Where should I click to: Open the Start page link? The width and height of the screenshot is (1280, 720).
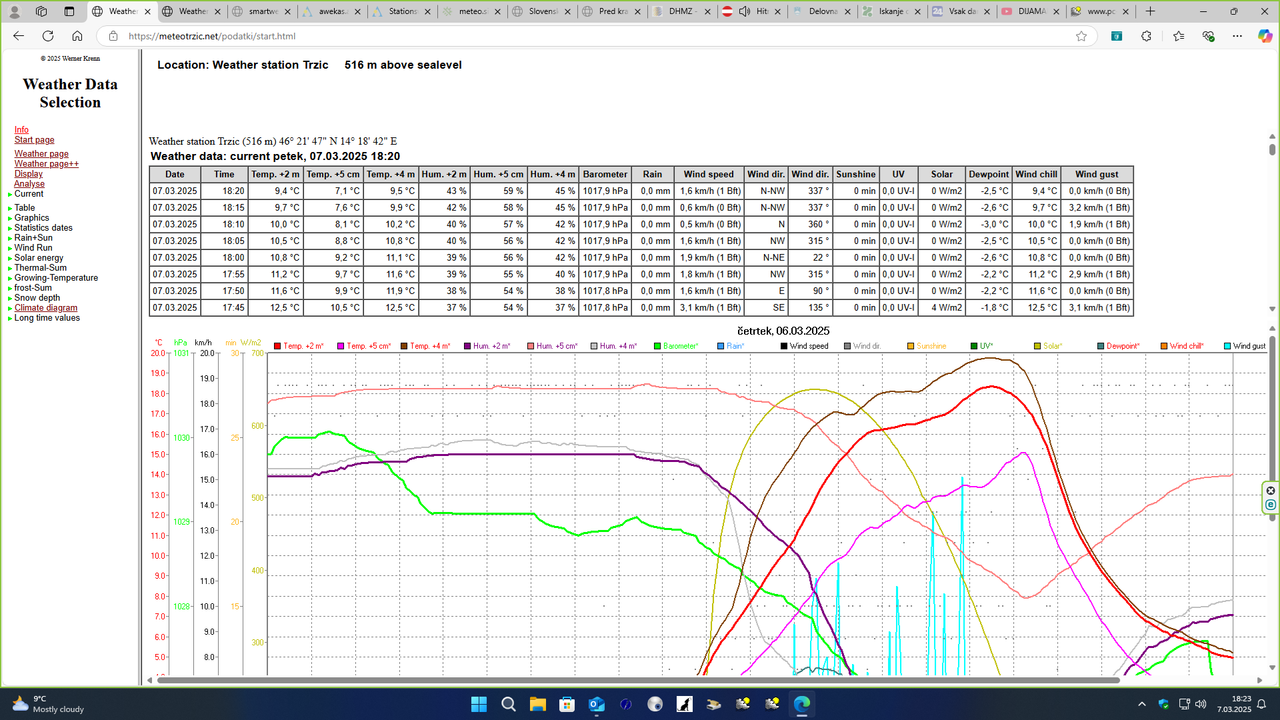(x=34, y=140)
